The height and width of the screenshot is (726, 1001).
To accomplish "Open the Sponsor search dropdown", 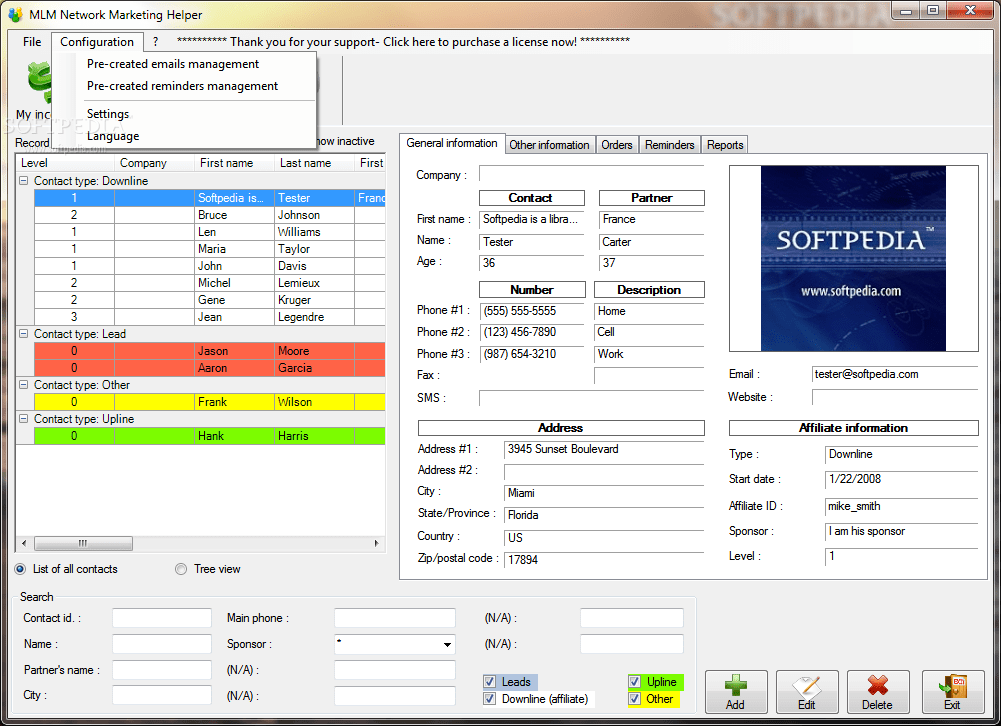I will [x=449, y=644].
